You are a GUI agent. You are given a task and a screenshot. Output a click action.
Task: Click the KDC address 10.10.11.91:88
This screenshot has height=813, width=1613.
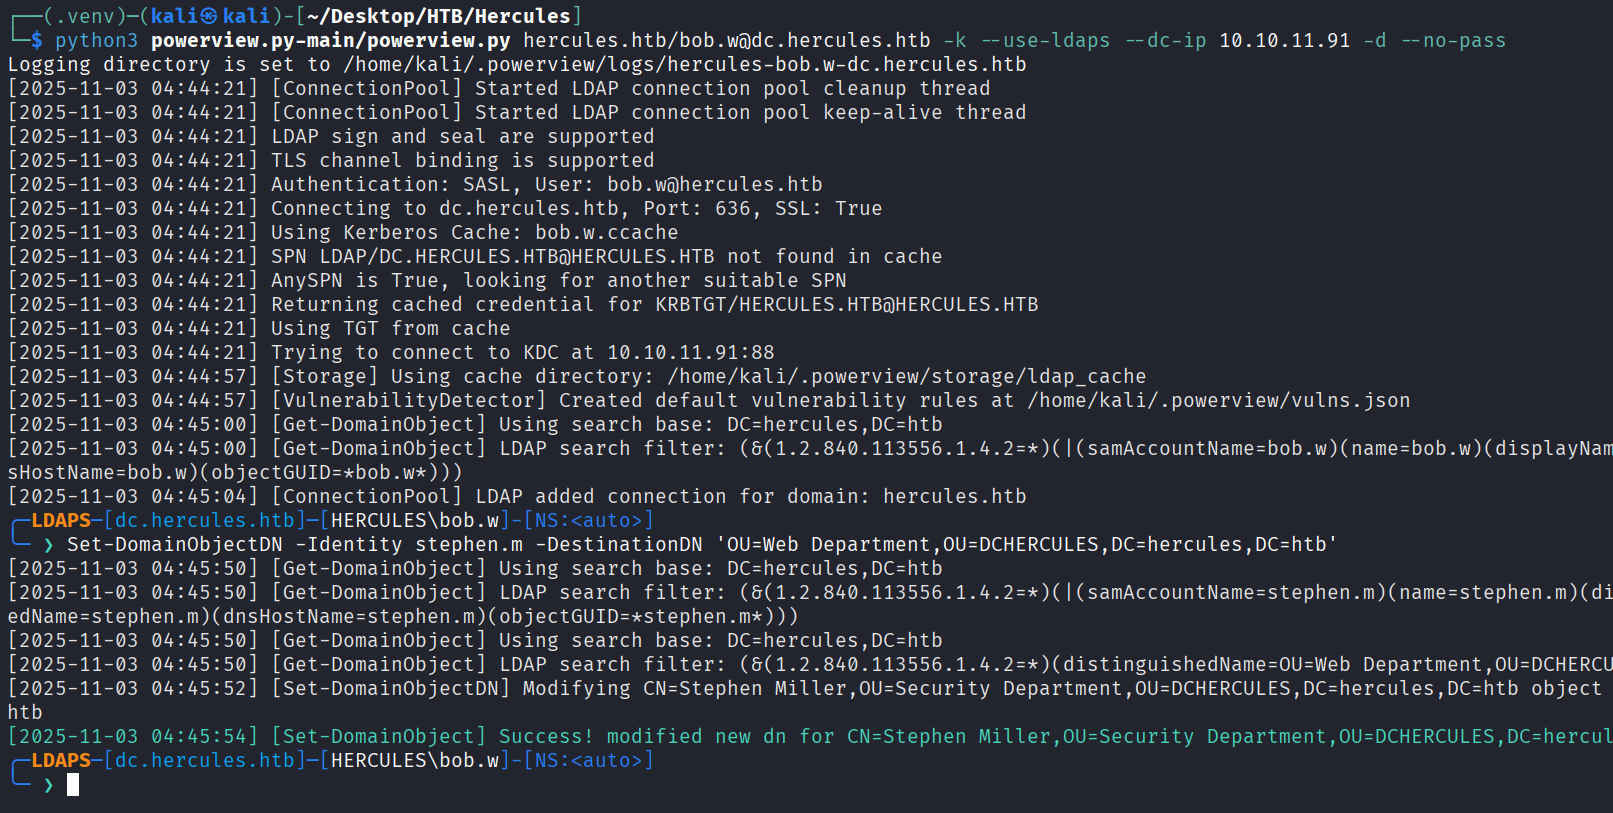pos(690,352)
